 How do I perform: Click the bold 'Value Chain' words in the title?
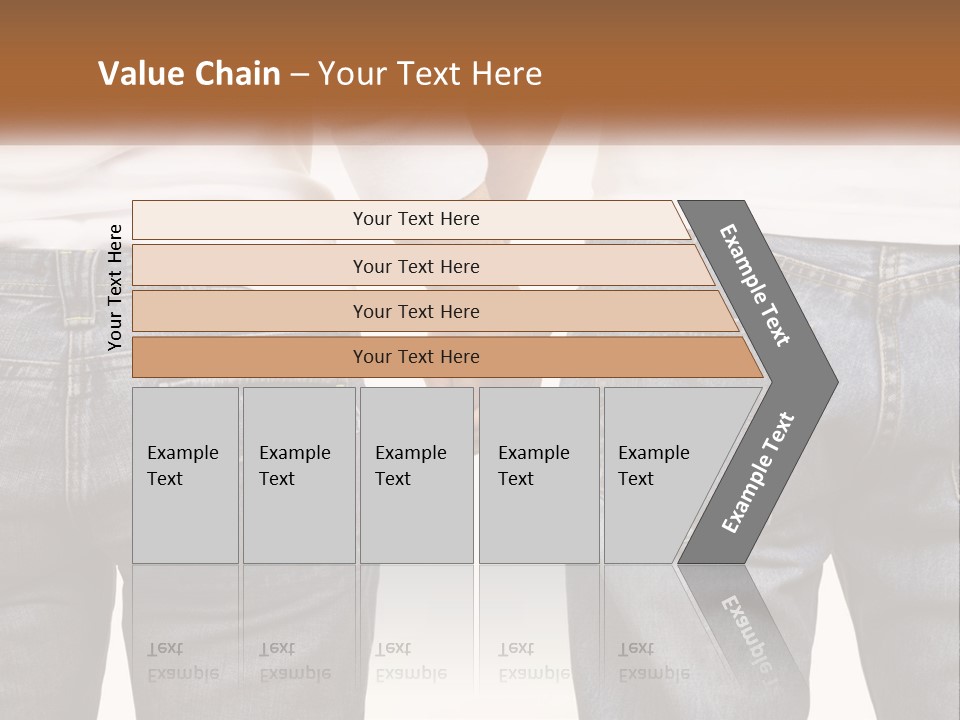tap(189, 73)
